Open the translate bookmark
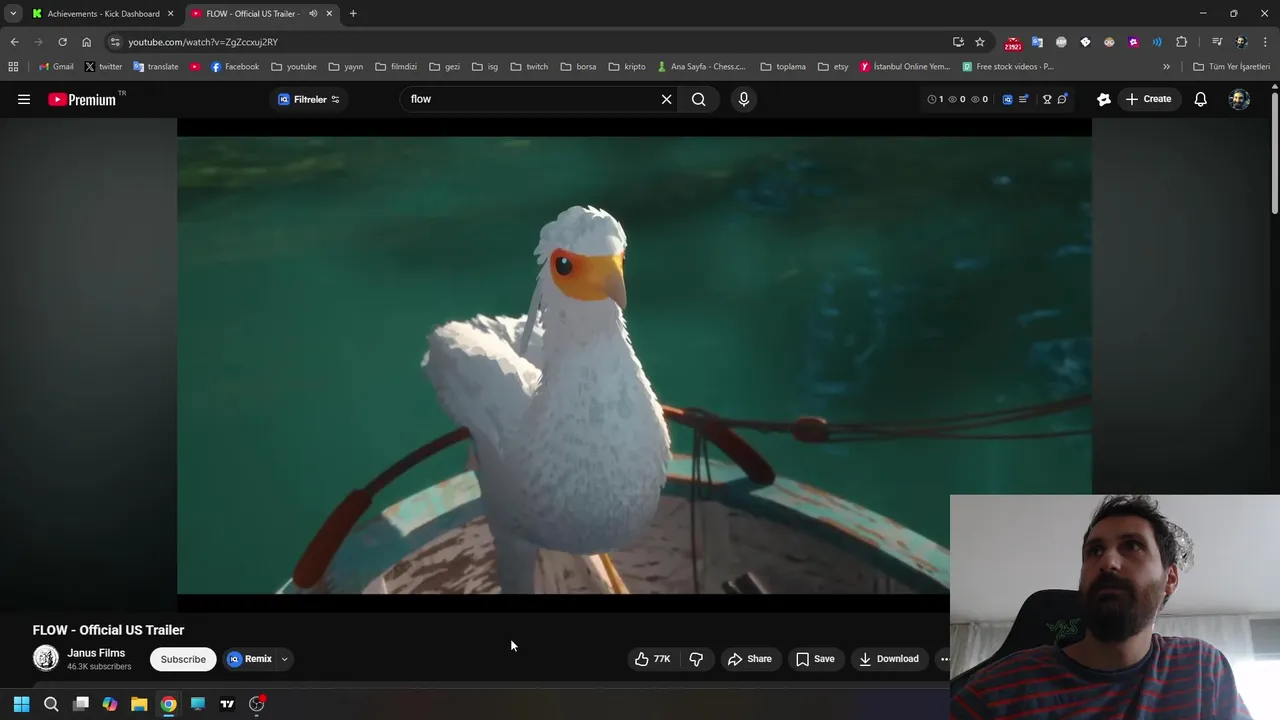The width and height of the screenshot is (1280, 720). [156, 67]
